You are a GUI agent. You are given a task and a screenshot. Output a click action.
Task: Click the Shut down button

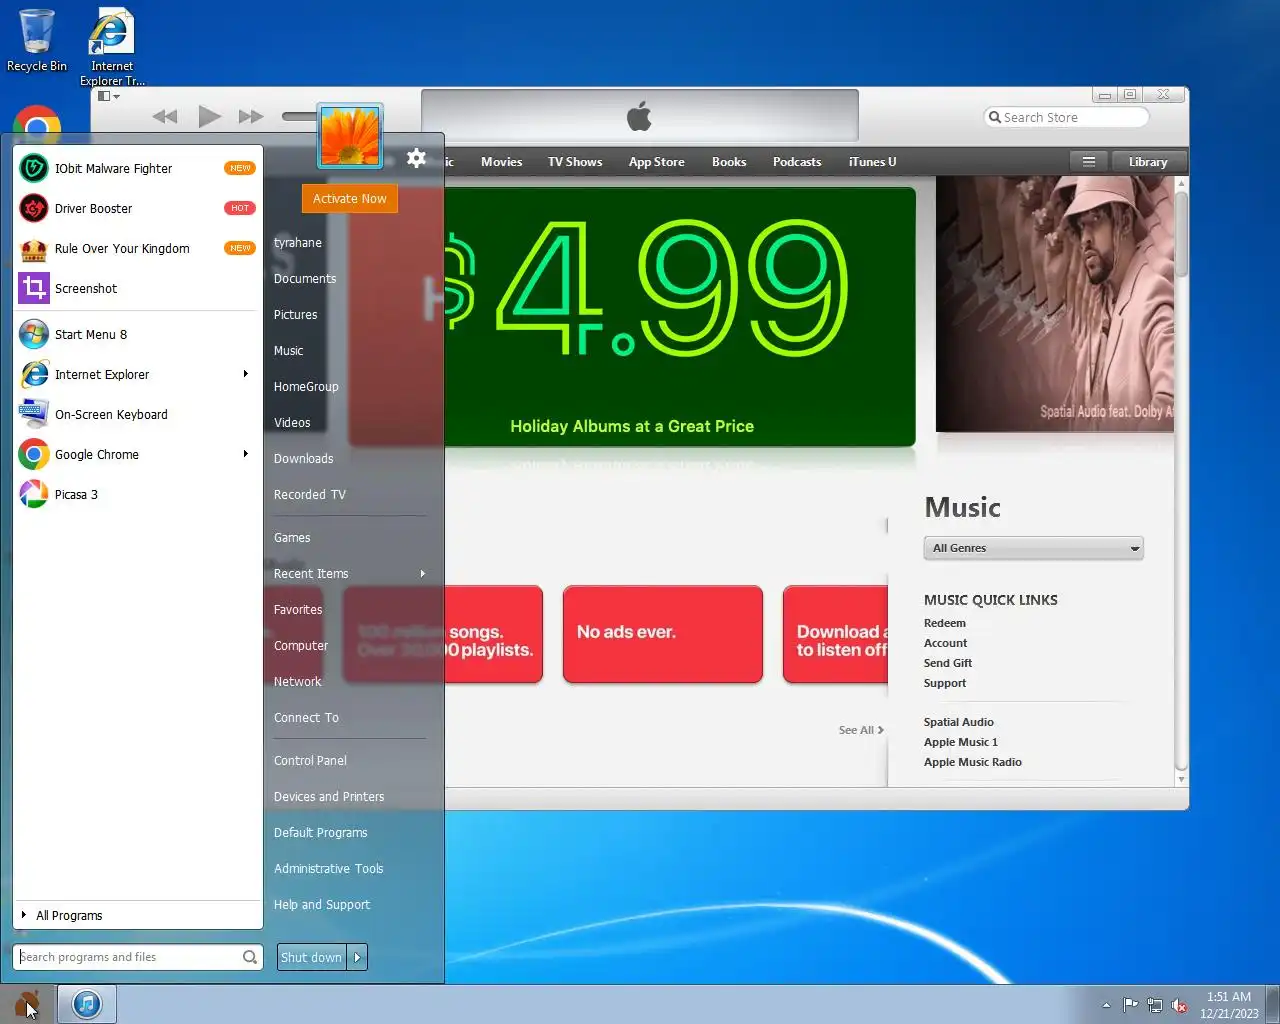(311, 957)
